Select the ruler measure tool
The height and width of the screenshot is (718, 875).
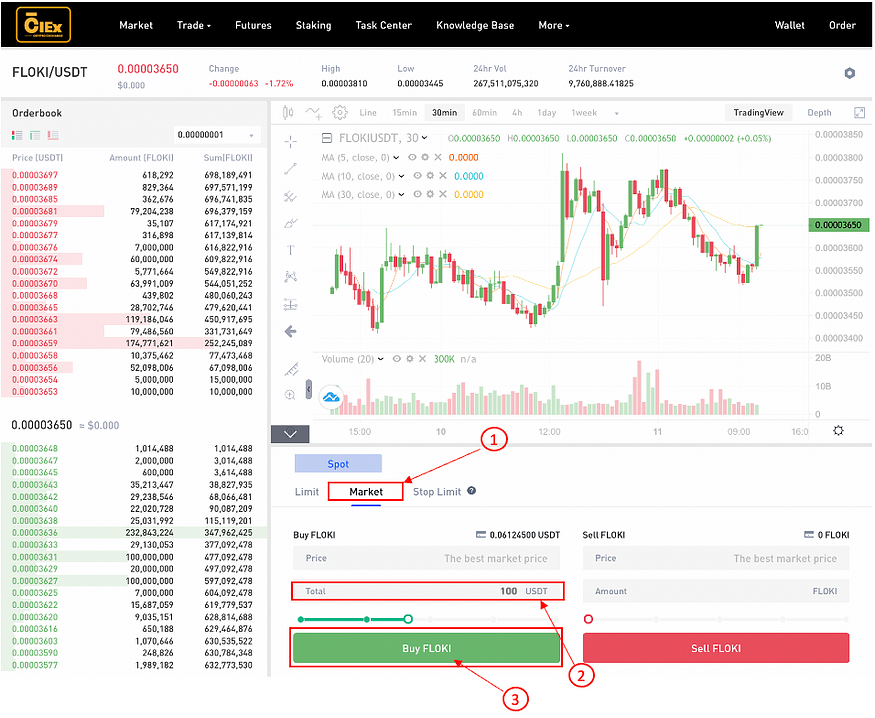coord(291,368)
